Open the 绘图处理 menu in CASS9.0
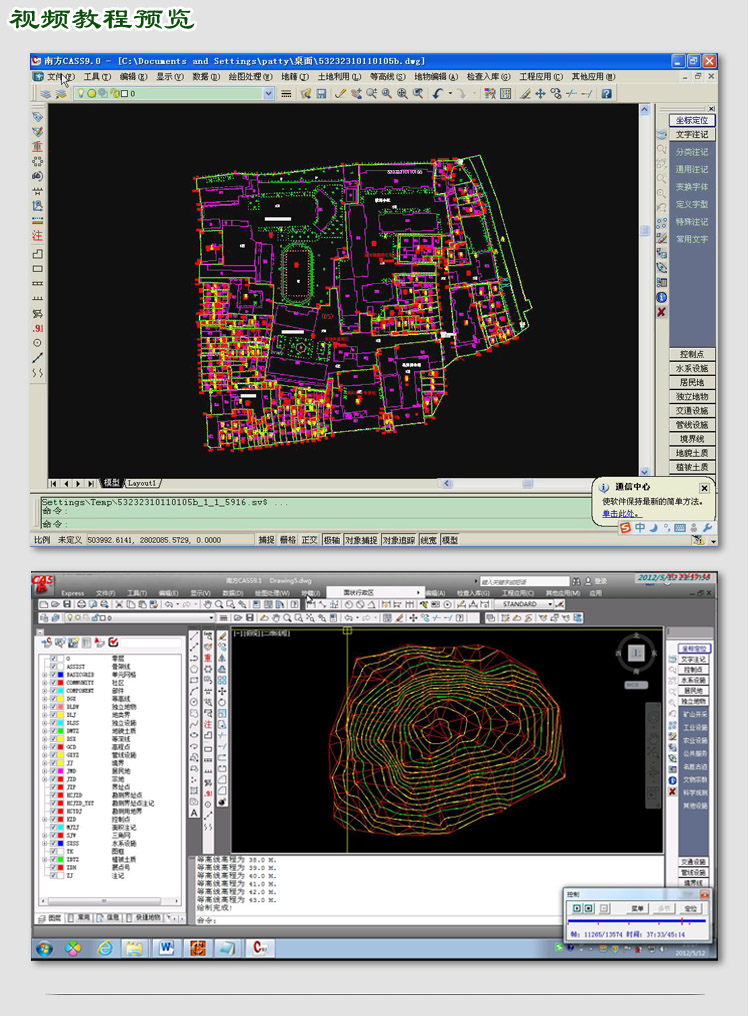The image size is (750, 1016). (x=250, y=76)
